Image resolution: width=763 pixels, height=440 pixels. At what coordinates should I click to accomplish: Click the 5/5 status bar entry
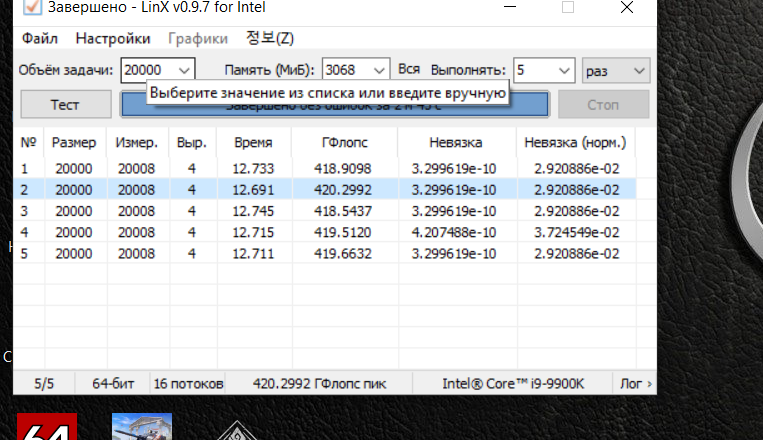coord(44,384)
